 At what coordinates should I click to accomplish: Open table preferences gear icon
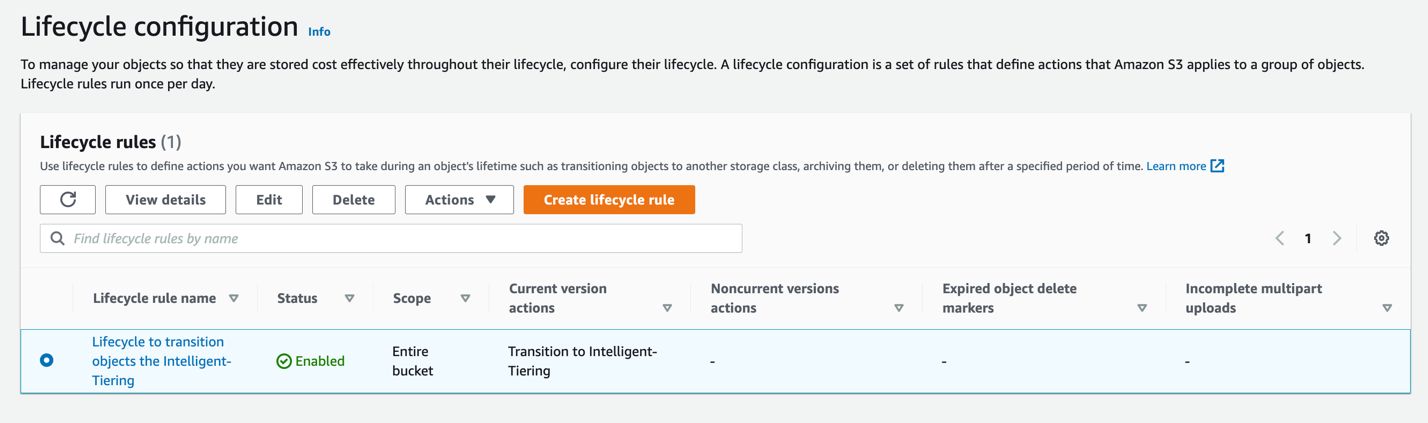click(1381, 238)
